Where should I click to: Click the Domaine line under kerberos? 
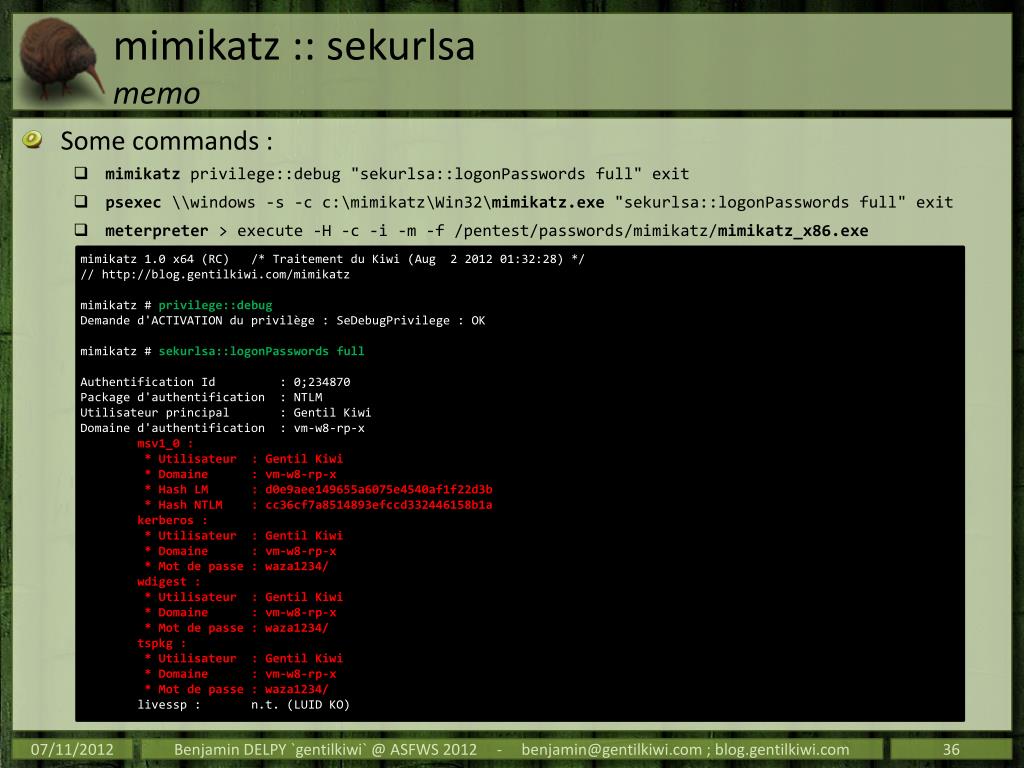pyautogui.click(x=240, y=551)
